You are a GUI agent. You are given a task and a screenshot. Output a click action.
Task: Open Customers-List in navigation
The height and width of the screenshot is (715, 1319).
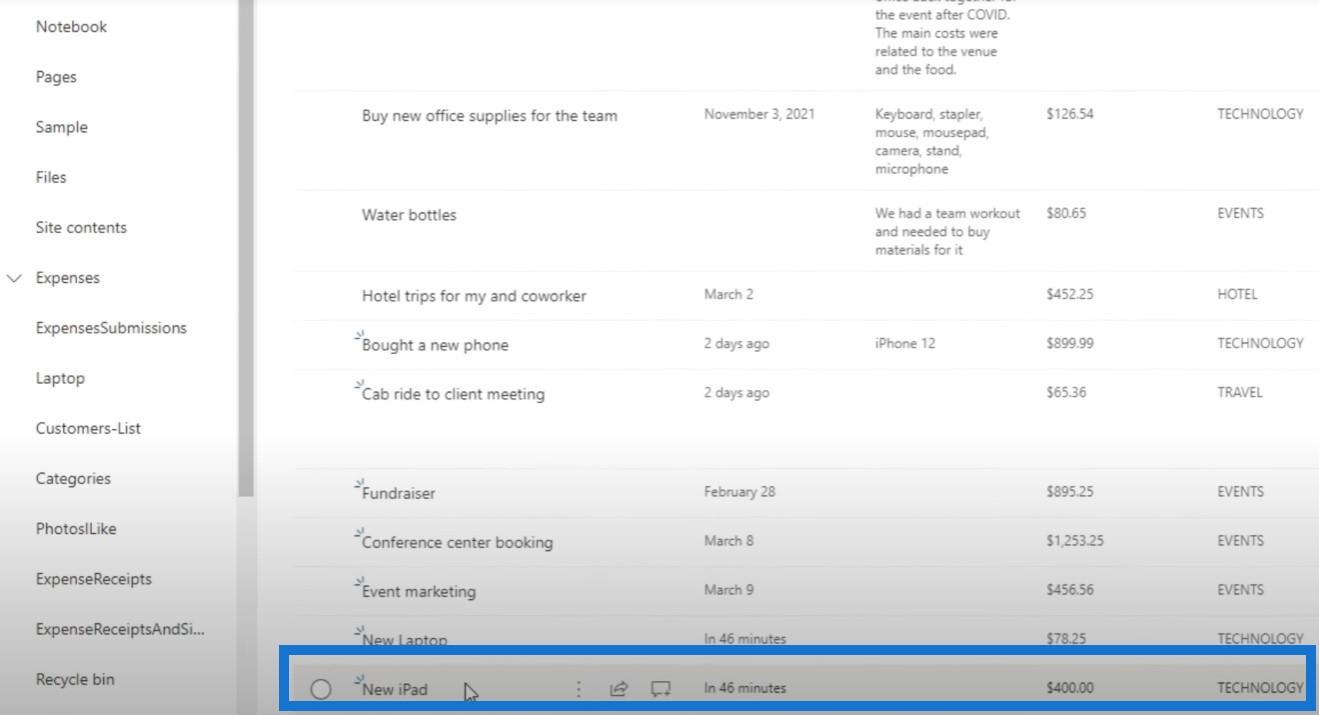pos(88,428)
